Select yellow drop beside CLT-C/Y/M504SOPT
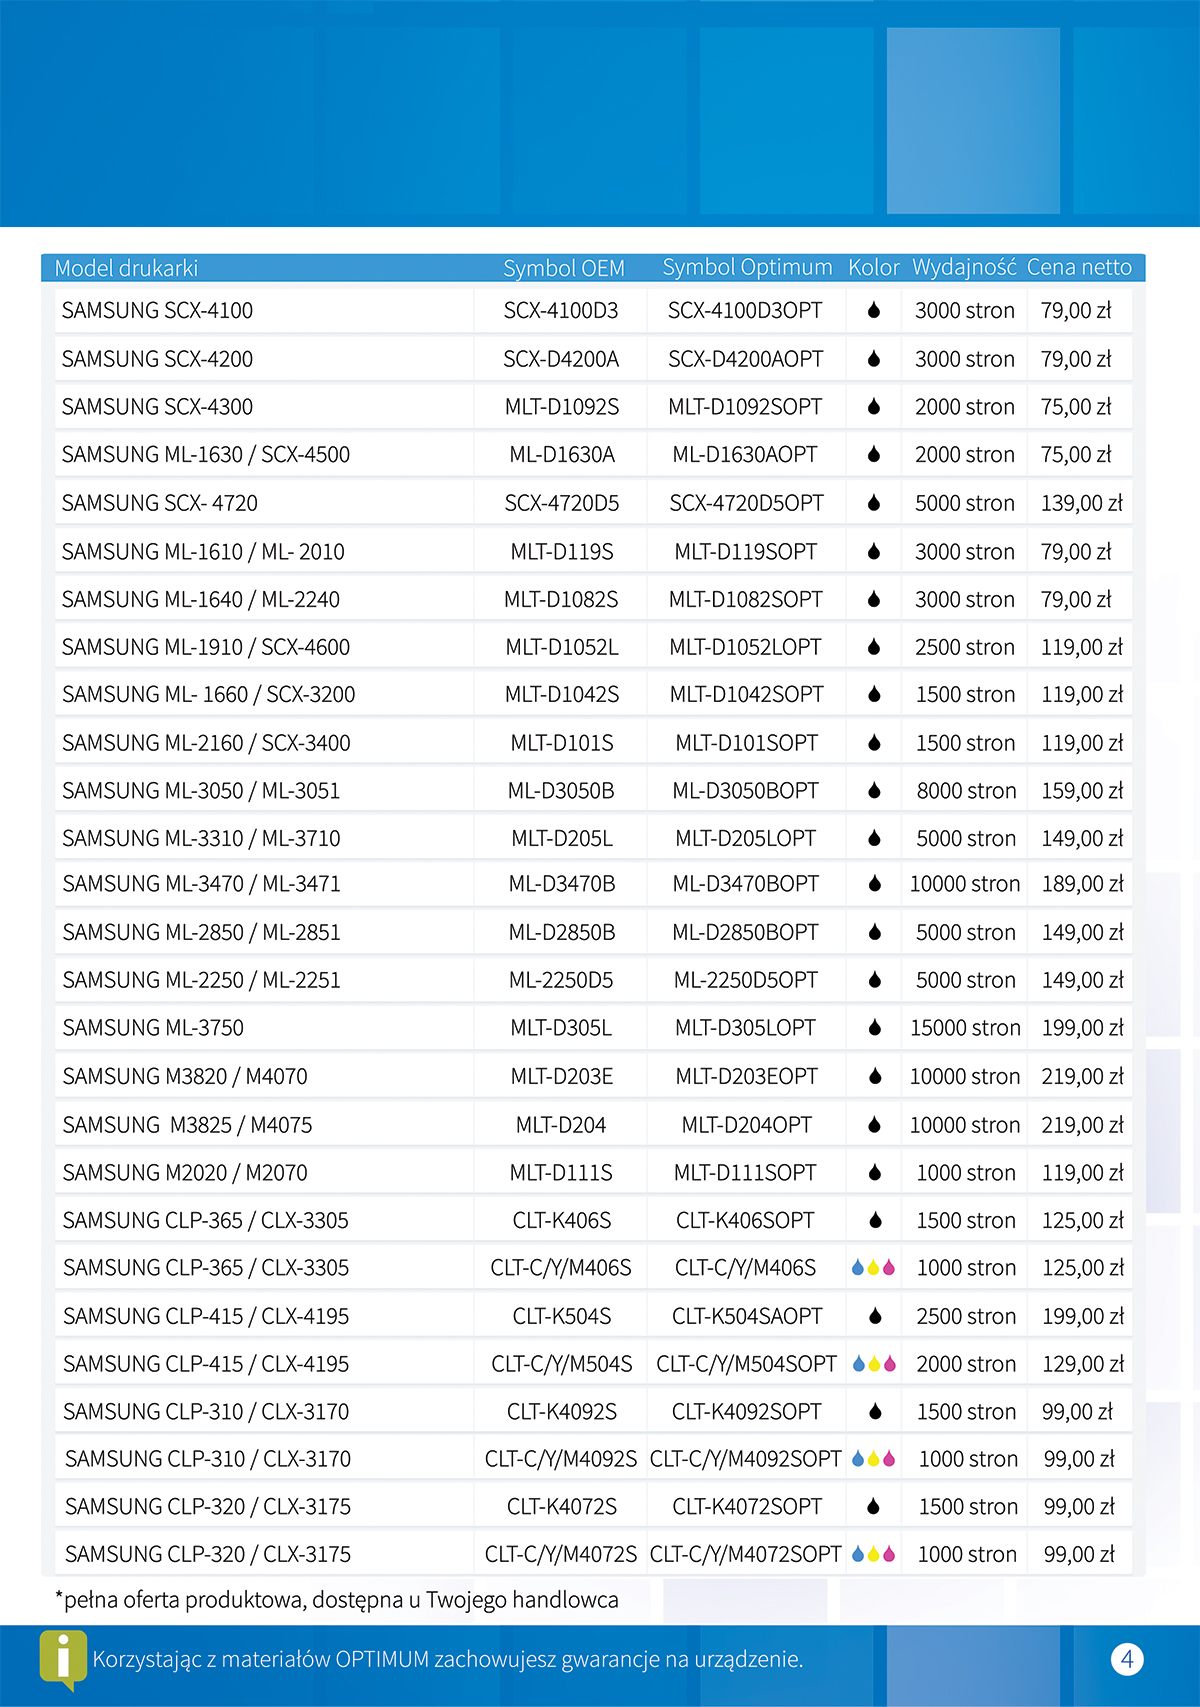 pyautogui.click(x=874, y=1364)
